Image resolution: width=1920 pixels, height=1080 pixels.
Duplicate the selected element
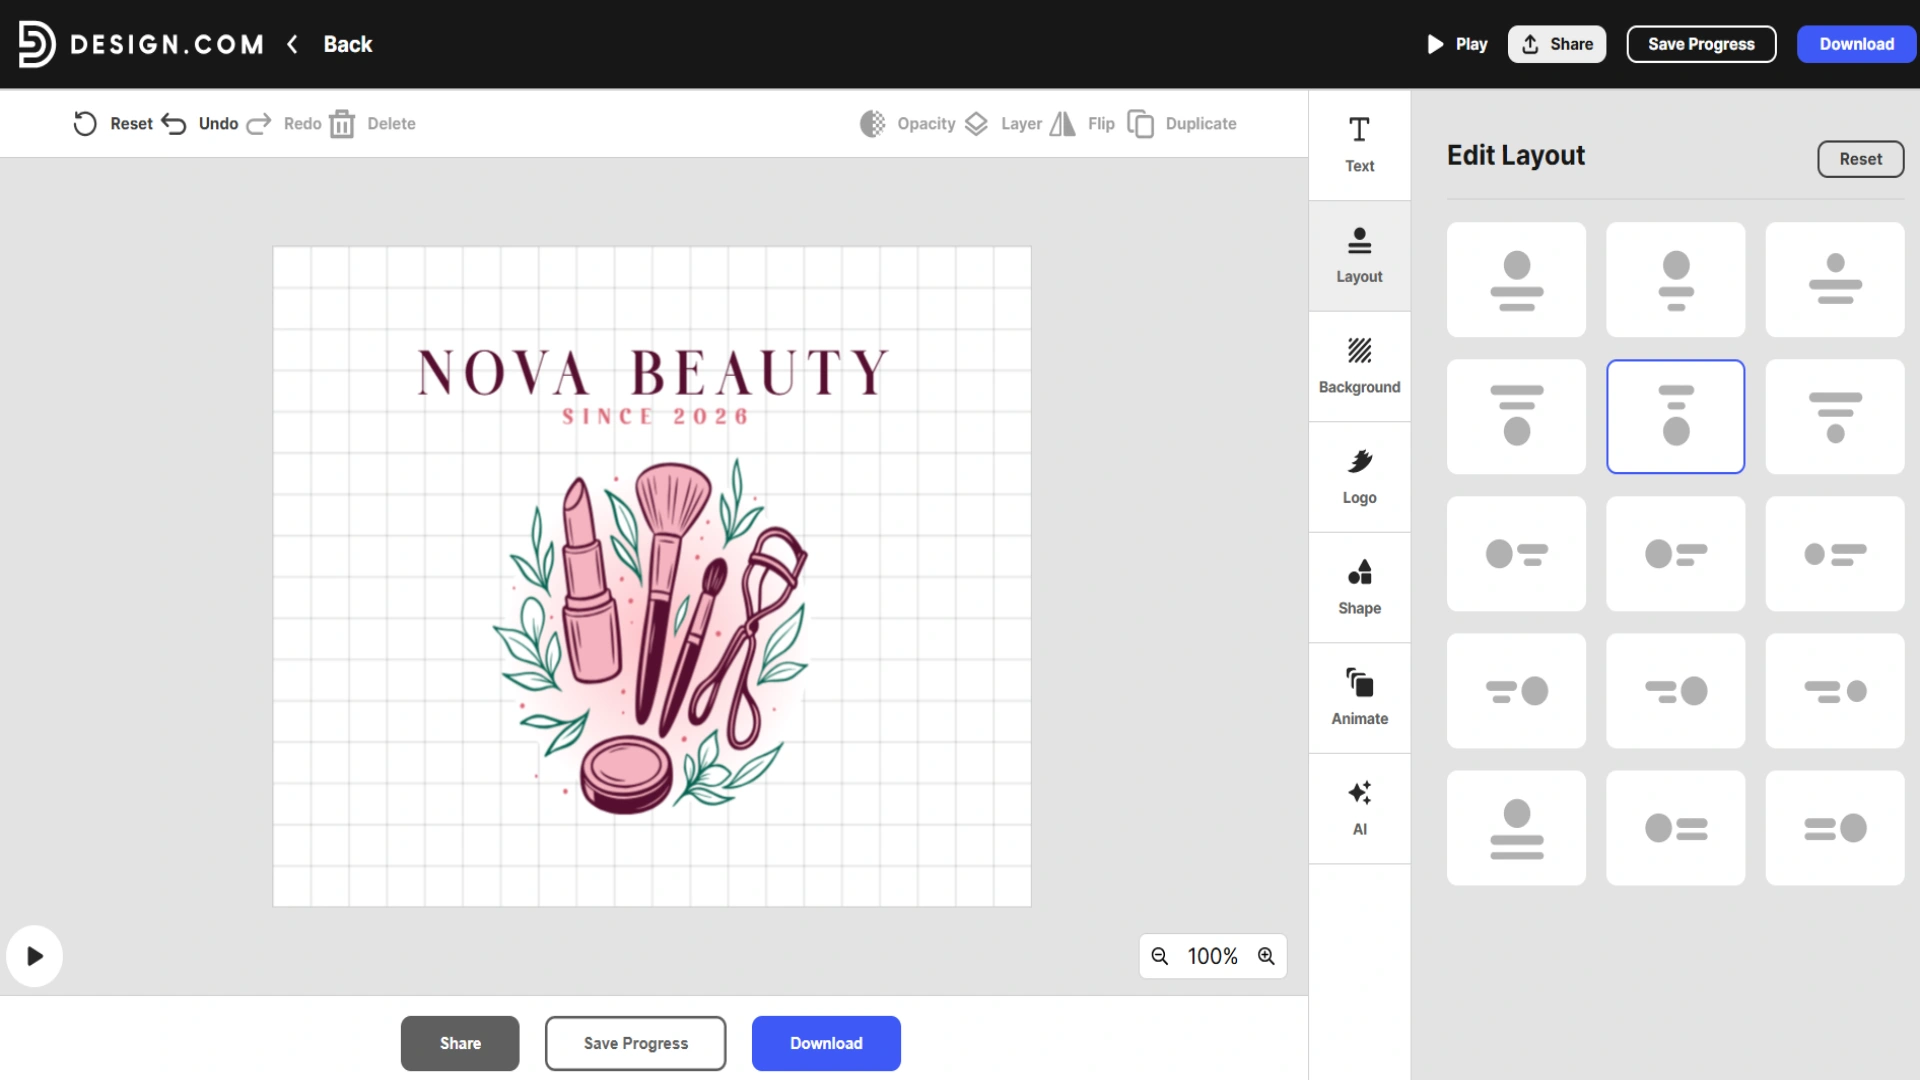[1182, 123]
